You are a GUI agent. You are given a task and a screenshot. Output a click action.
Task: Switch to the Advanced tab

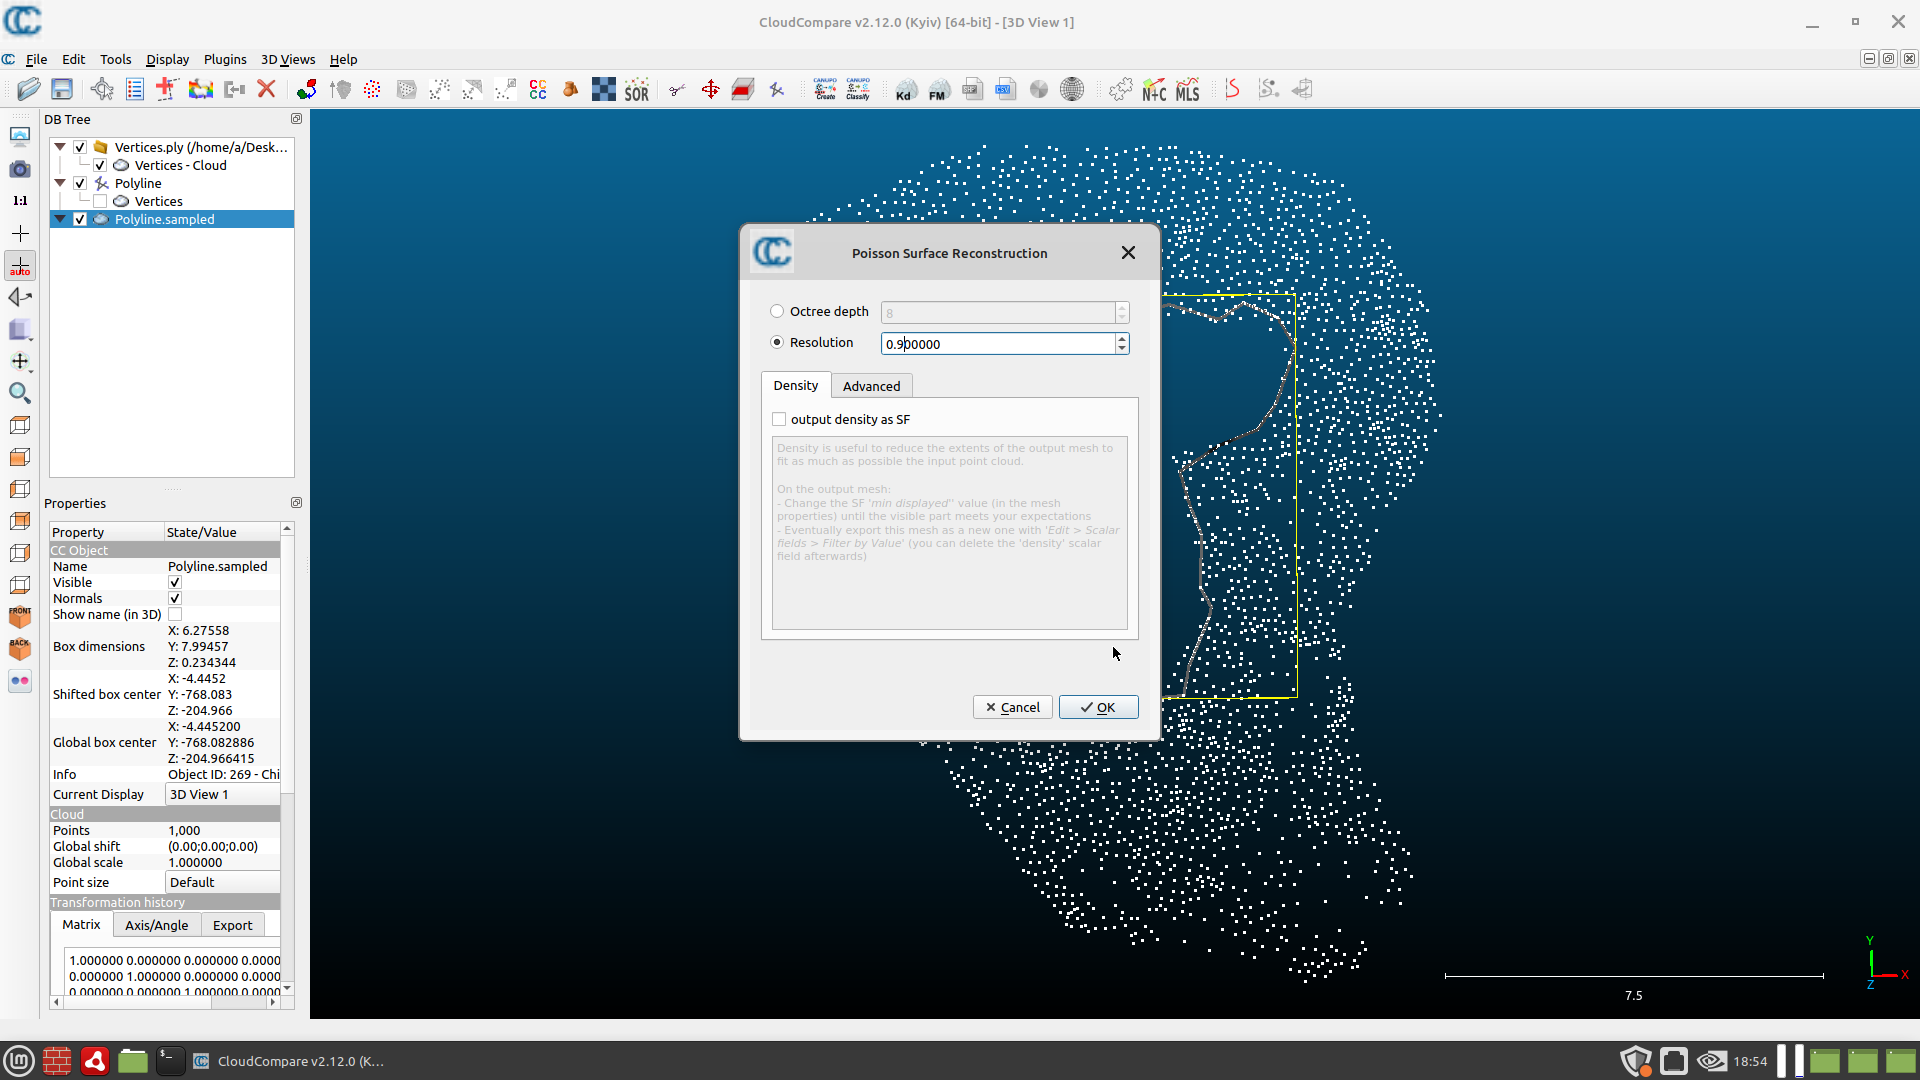click(x=871, y=386)
